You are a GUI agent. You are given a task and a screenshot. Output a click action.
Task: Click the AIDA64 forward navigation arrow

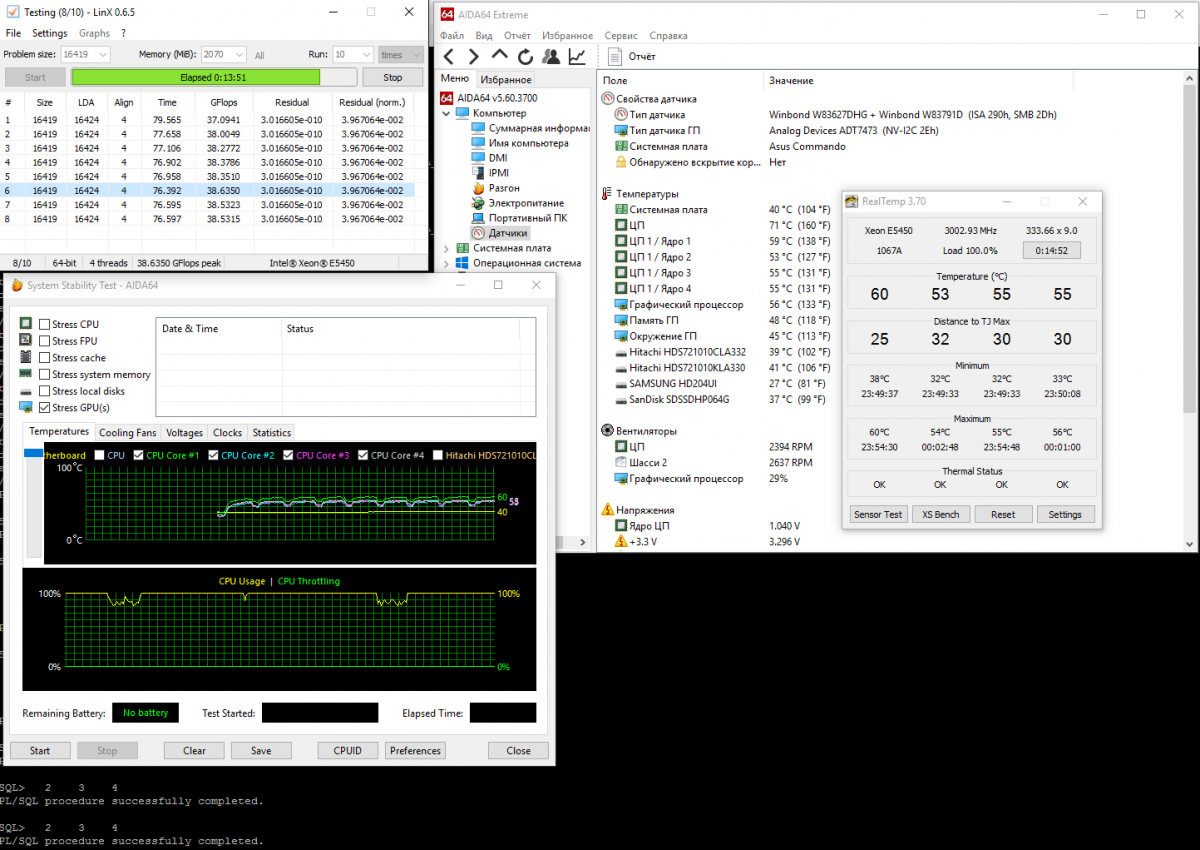coord(474,56)
